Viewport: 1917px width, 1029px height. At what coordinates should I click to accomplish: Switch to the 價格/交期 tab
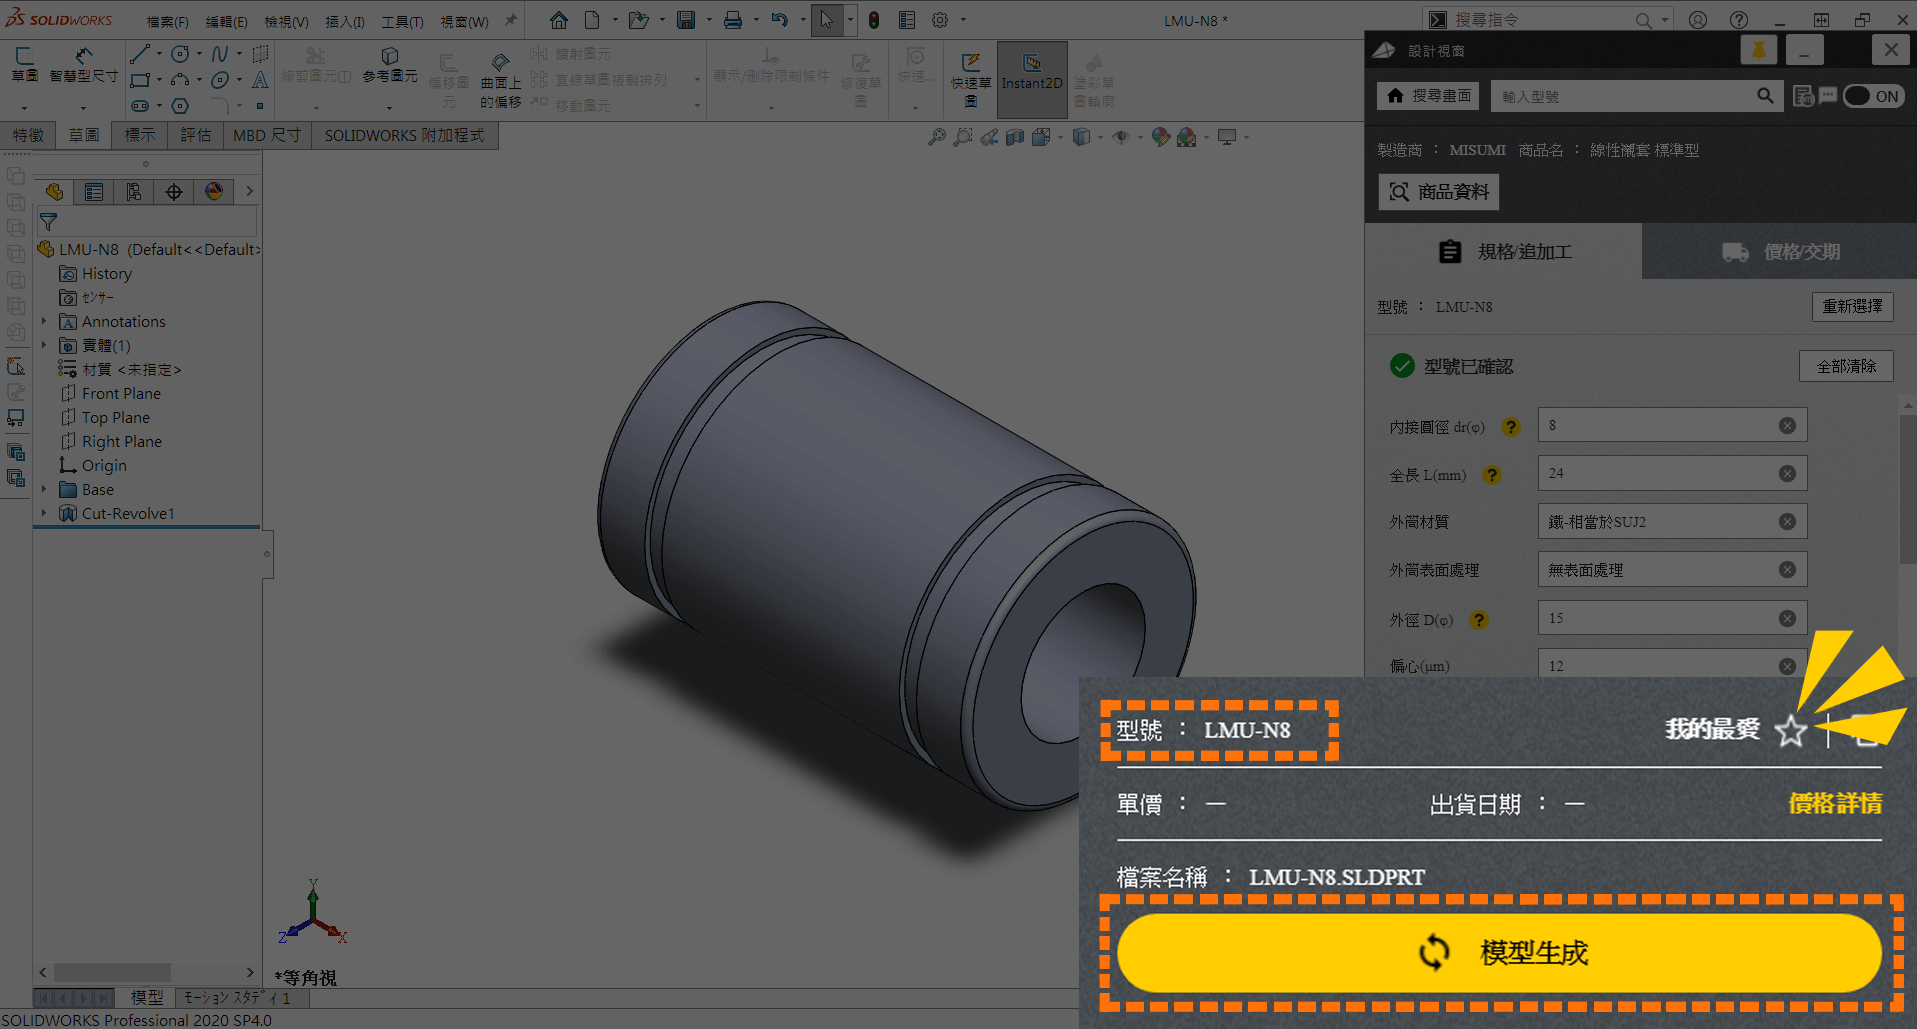click(1779, 252)
